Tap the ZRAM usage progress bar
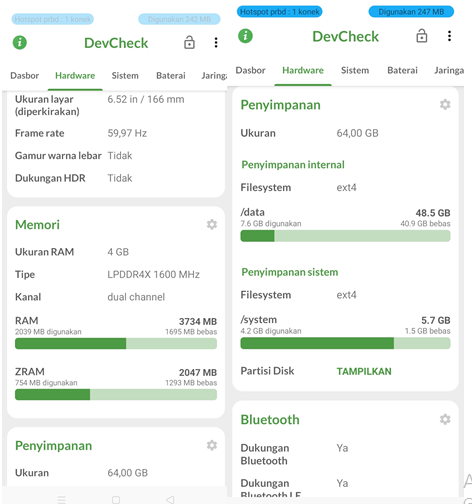The width and height of the screenshot is (472, 504). click(116, 395)
